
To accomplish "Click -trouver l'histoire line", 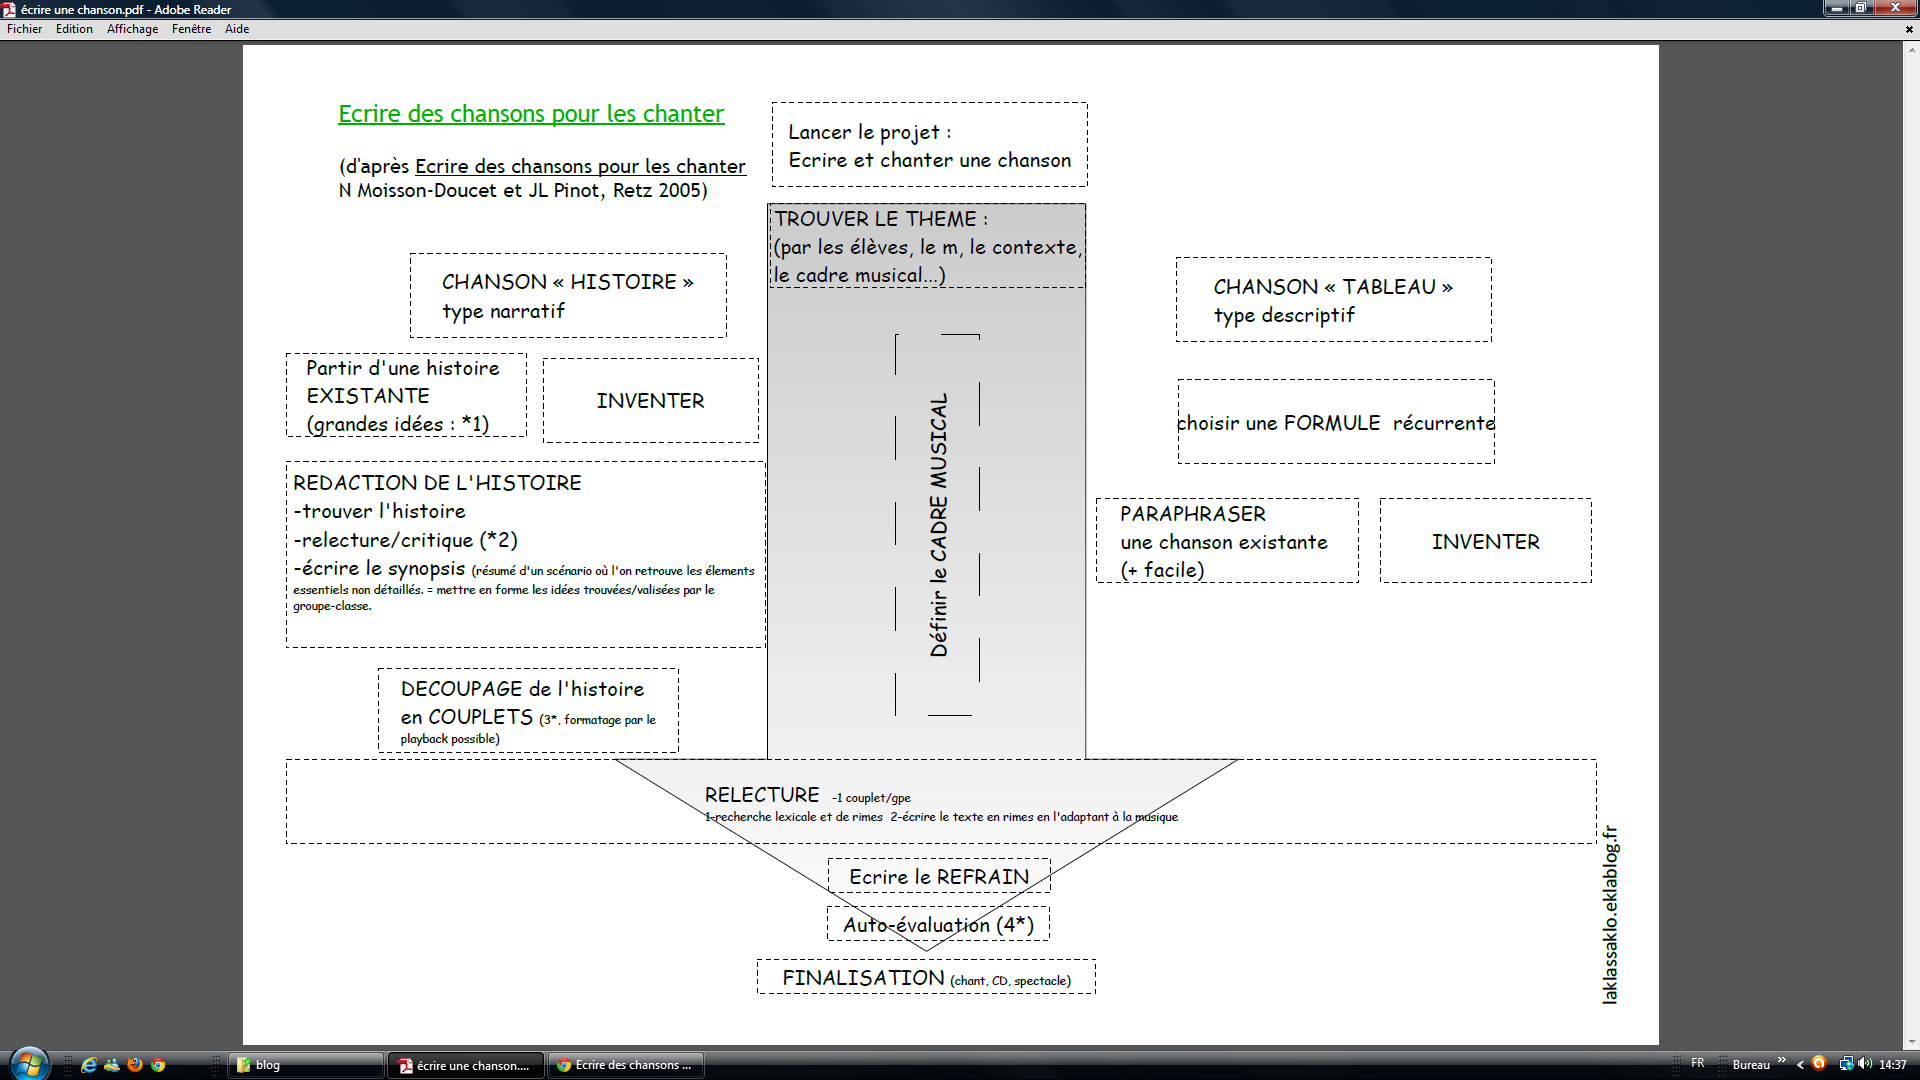I will [x=379, y=511].
